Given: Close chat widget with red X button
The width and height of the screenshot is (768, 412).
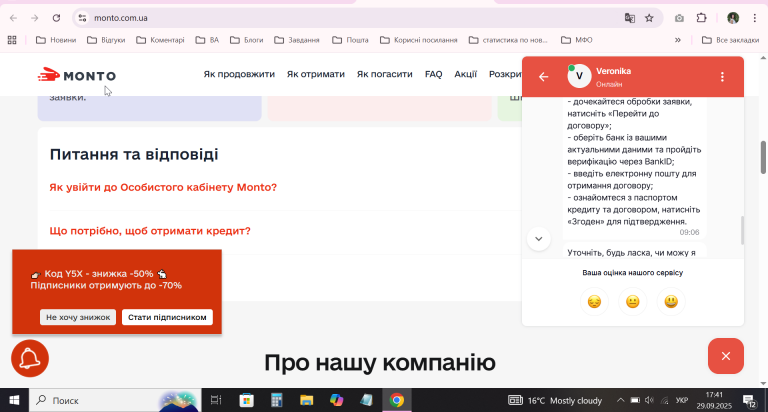Looking at the screenshot, I should [725, 356].
